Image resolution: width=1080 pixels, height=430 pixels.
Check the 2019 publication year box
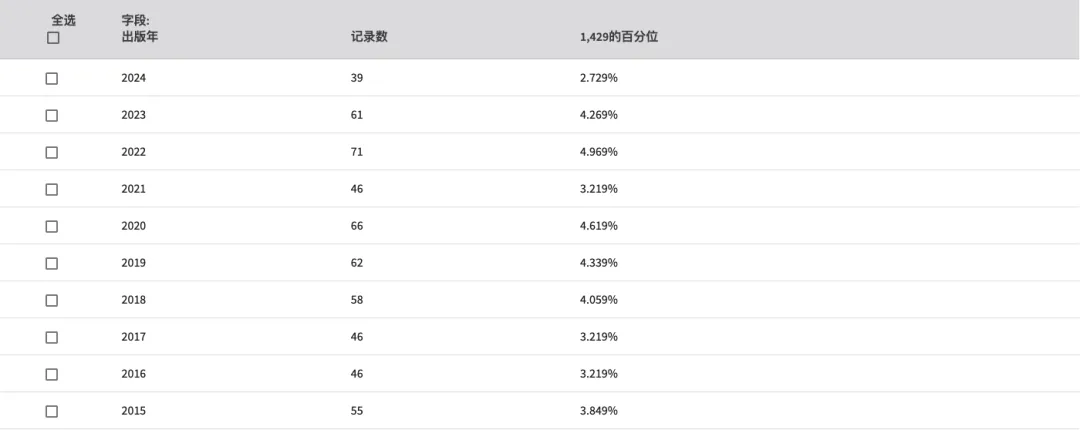coord(52,263)
